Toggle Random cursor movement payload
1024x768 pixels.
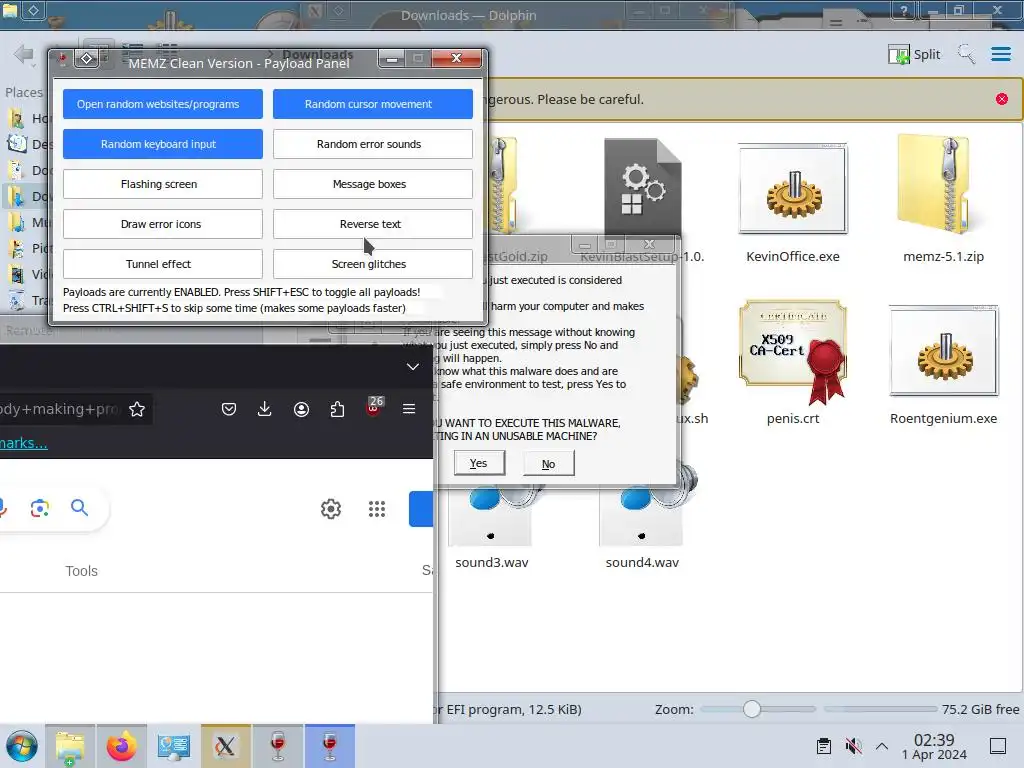[372, 104]
